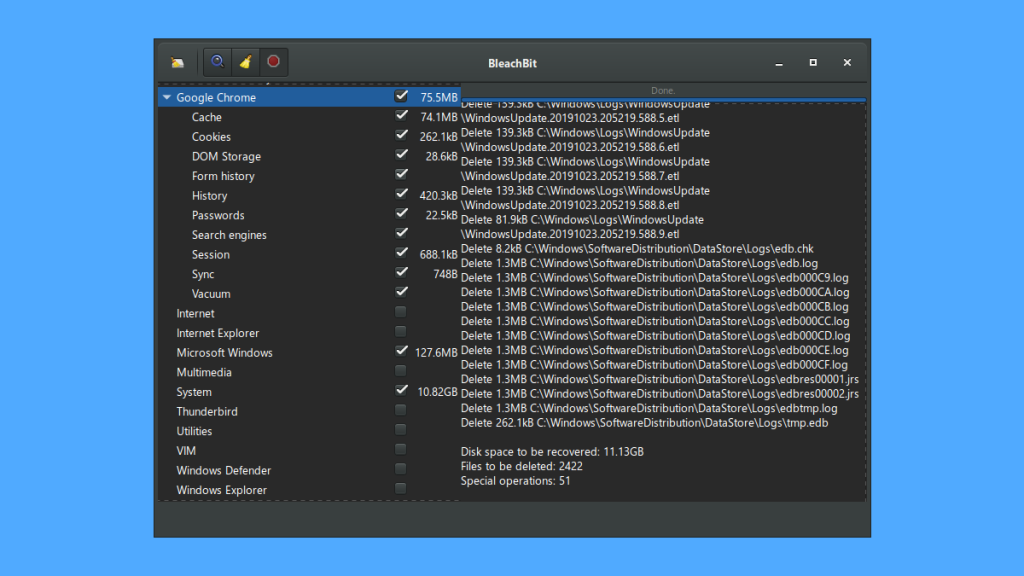Select the Google Chrome tree row
The image size is (1024, 576).
click(309, 97)
